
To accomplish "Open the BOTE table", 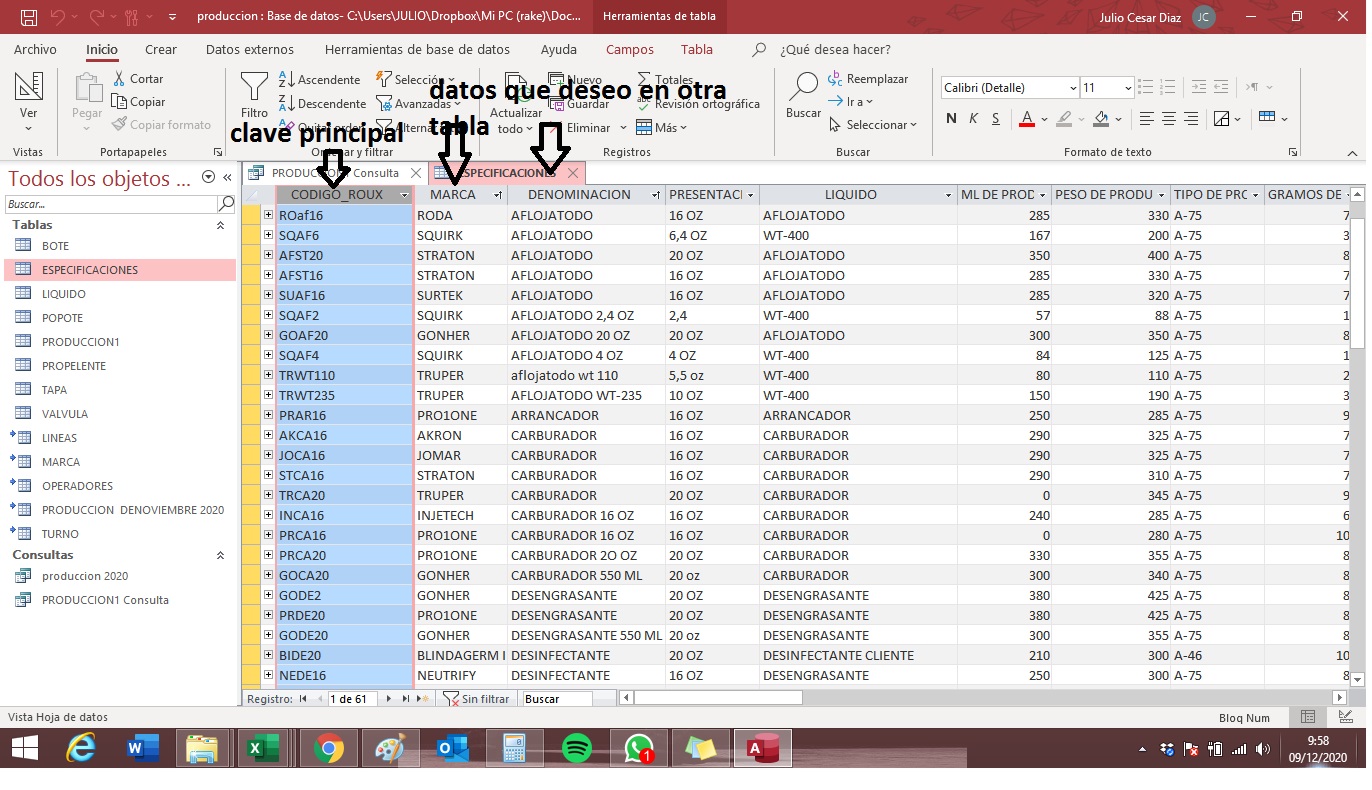I will point(55,246).
